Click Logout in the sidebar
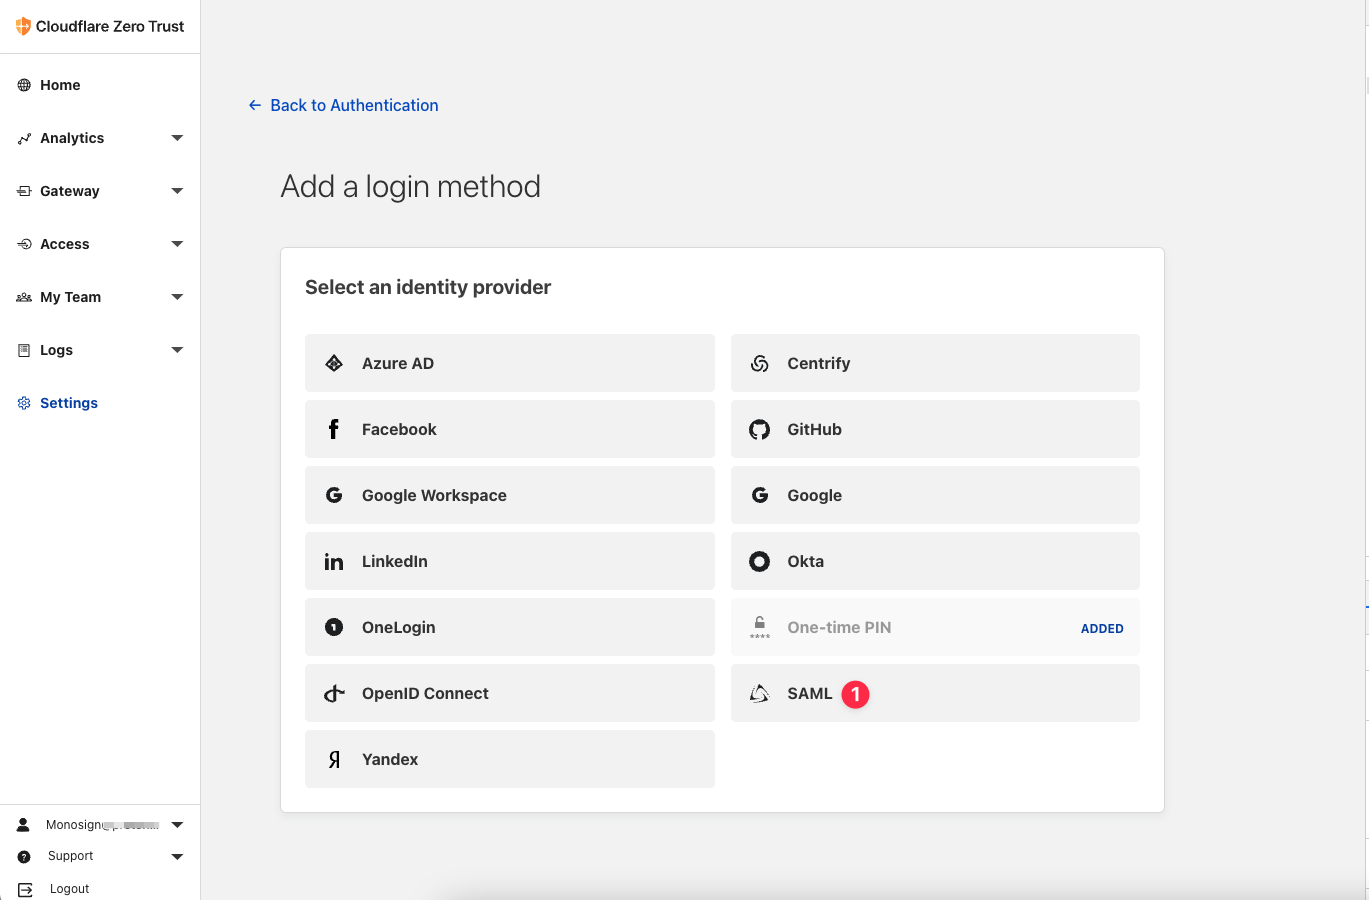 69,889
